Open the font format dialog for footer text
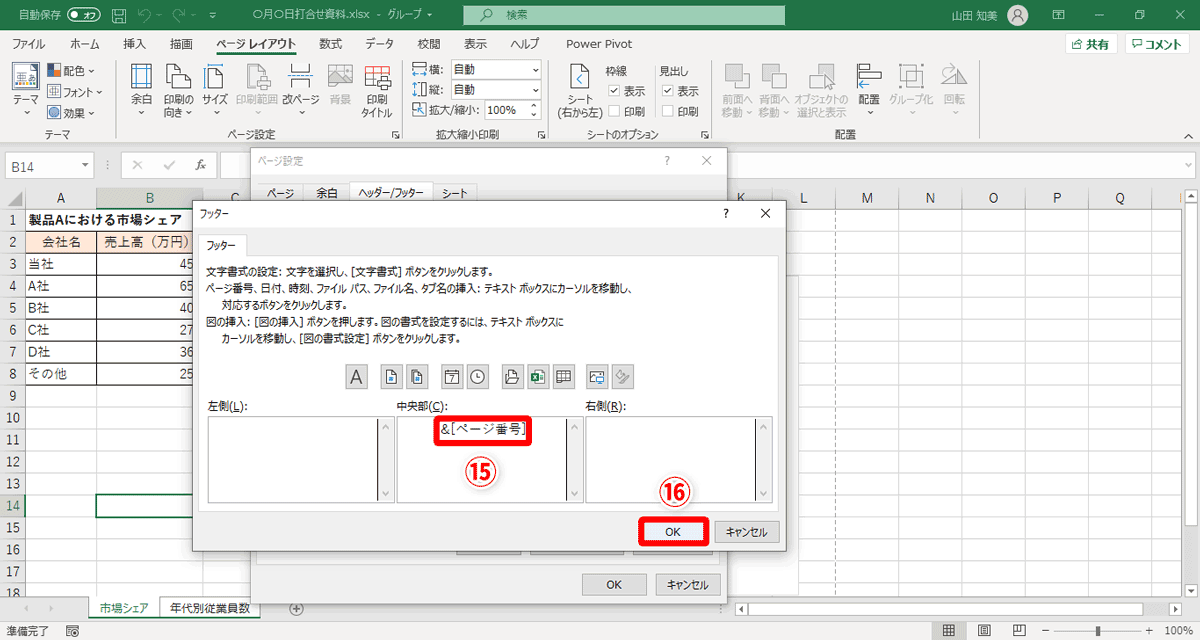This screenshot has width=1200, height=640. pos(355,377)
